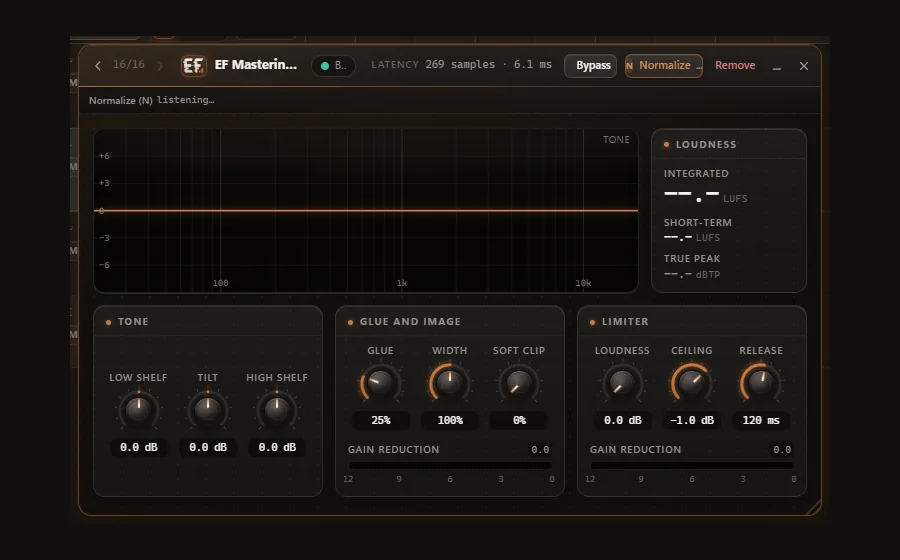Click the Ceiling knob
This screenshot has width=900, height=560.
[692, 383]
